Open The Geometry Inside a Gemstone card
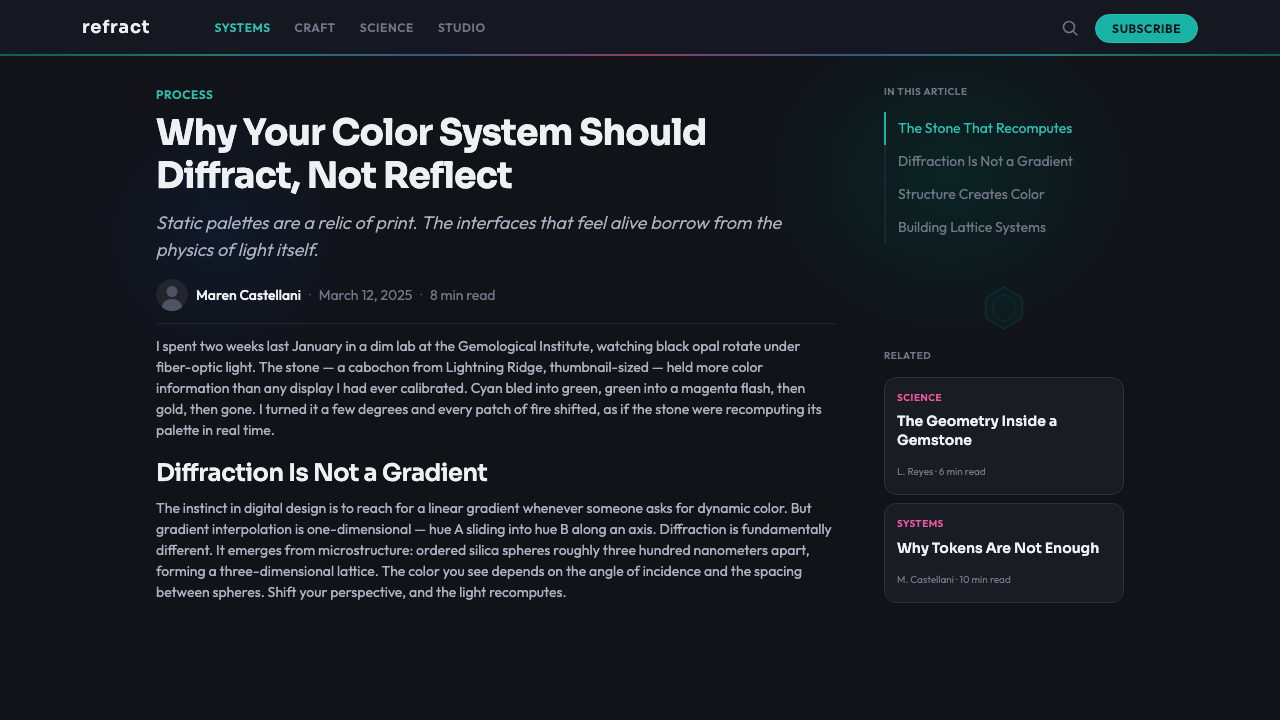 pos(1004,436)
